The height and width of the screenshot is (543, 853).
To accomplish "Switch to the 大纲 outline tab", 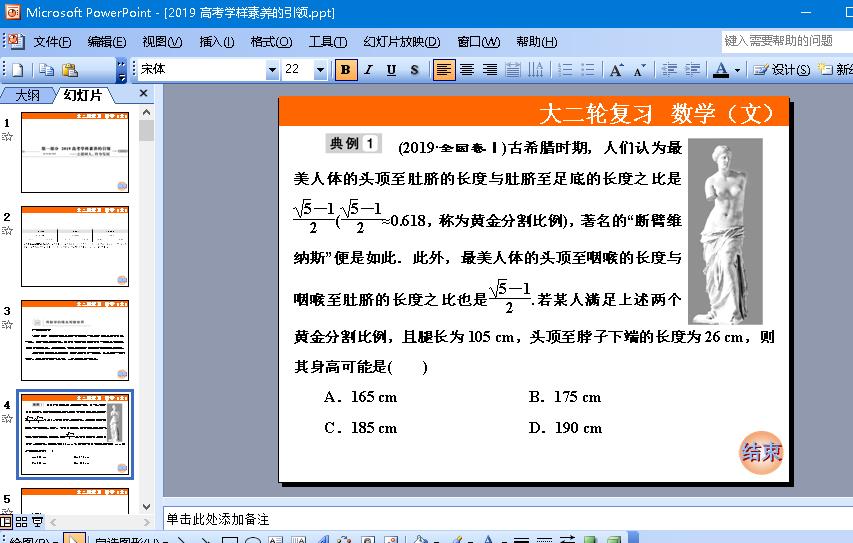I will [x=27, y=95].
